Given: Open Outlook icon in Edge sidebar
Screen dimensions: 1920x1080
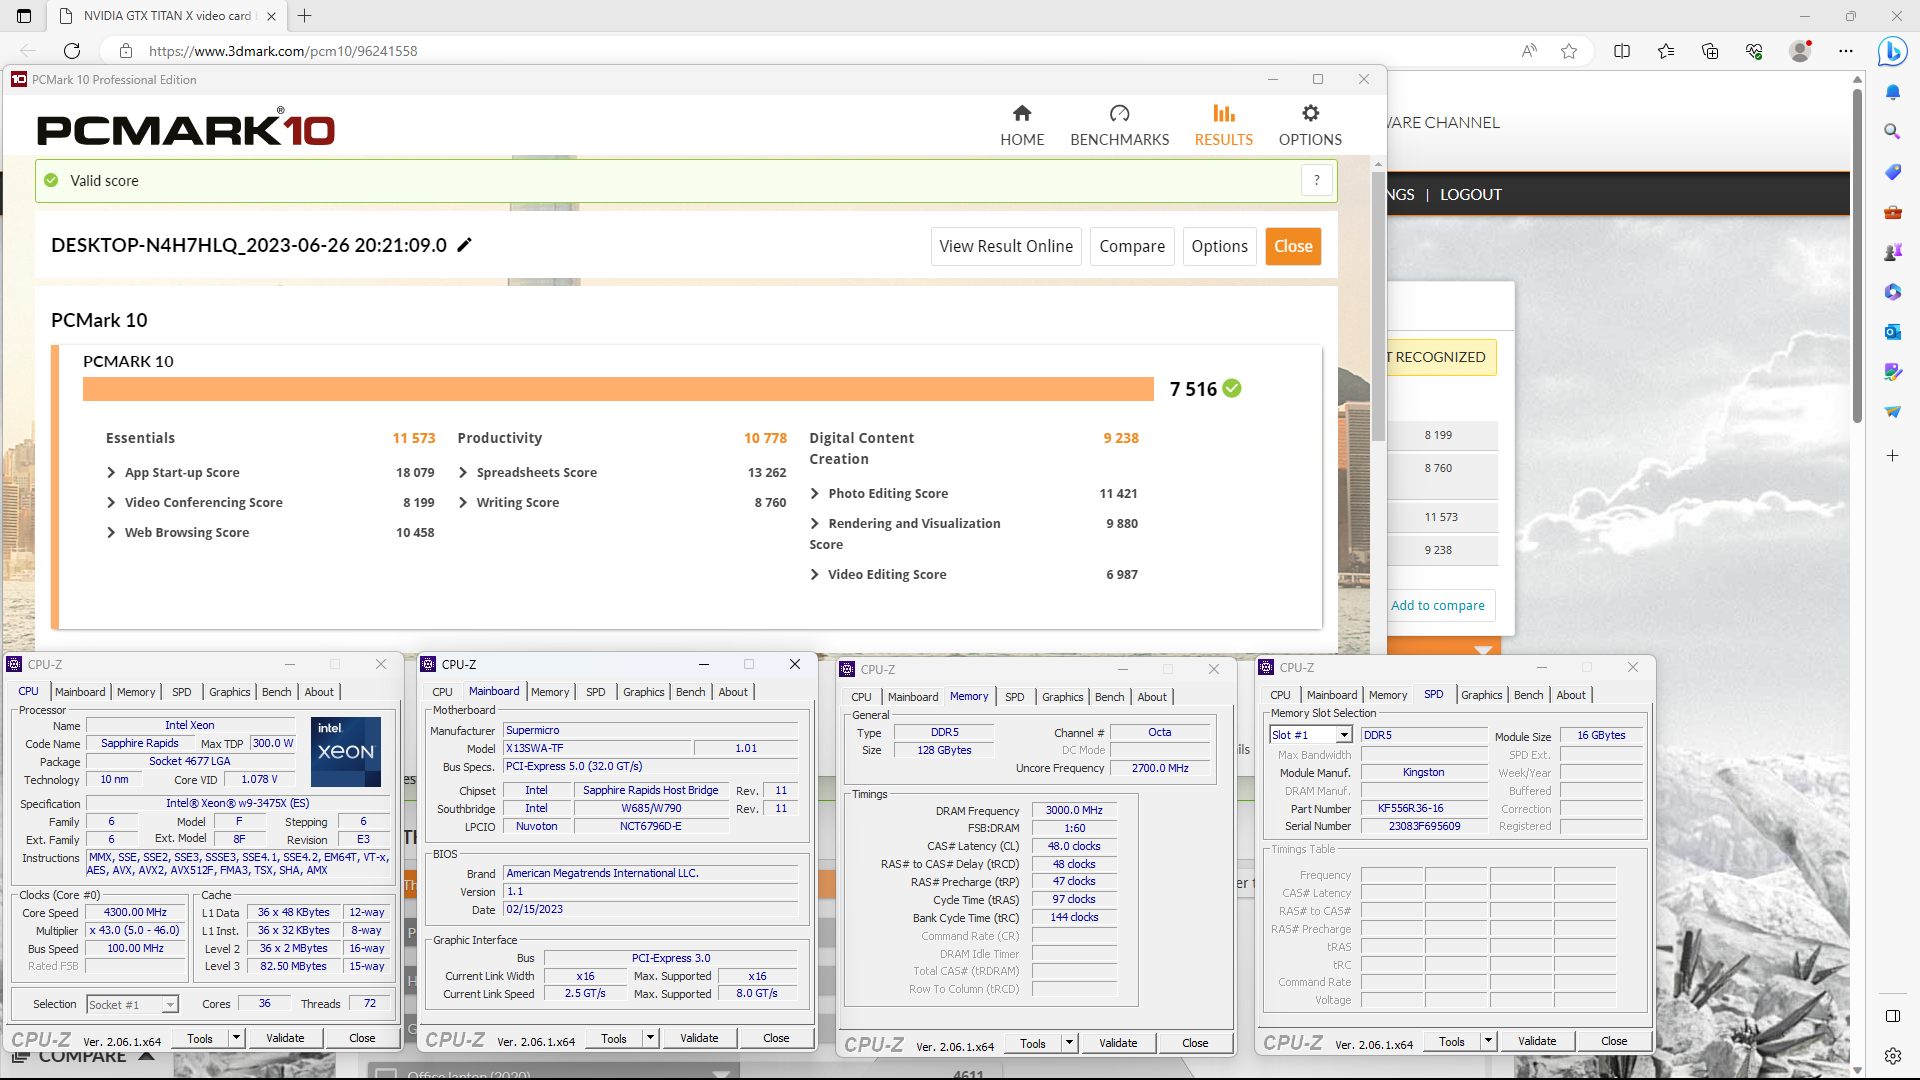Looking at the screenshot, I should coord(1892,331).
